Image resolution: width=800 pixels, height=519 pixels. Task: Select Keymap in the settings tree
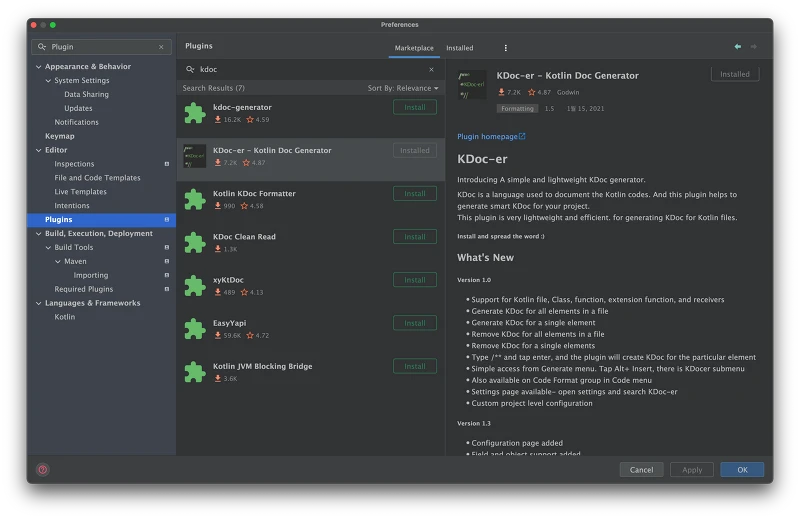(x=59, y=136)
